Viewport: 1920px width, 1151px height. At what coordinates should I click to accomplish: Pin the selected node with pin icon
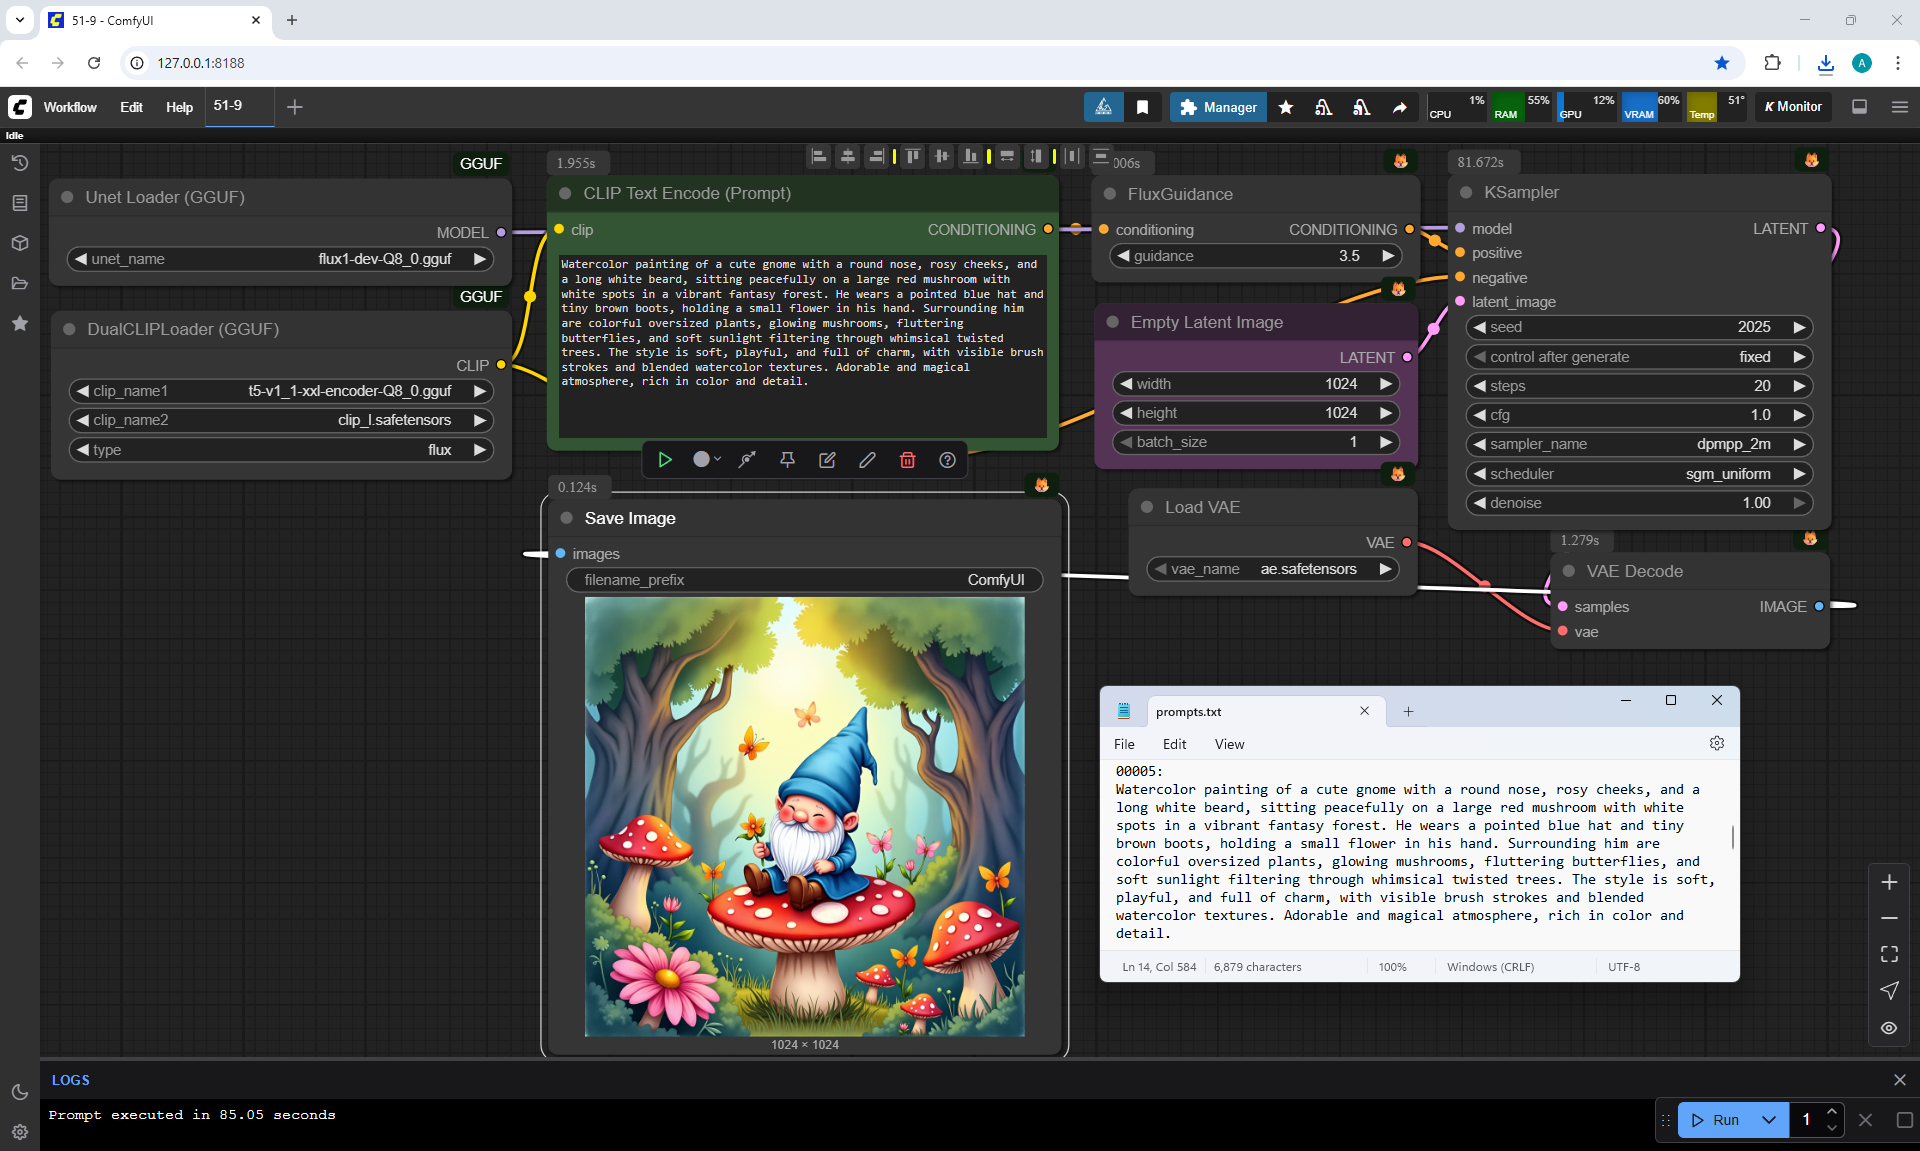coord(787,460)
